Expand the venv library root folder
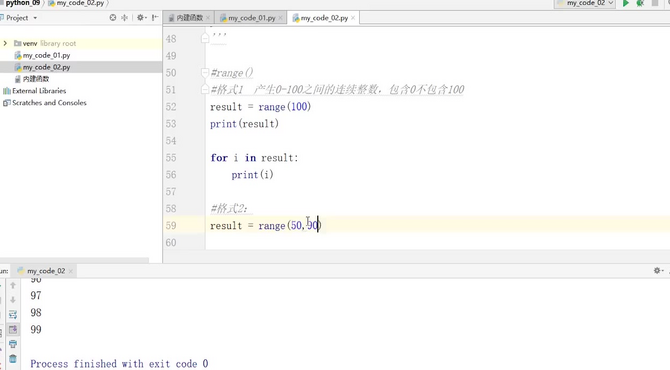 pos(5,43)
